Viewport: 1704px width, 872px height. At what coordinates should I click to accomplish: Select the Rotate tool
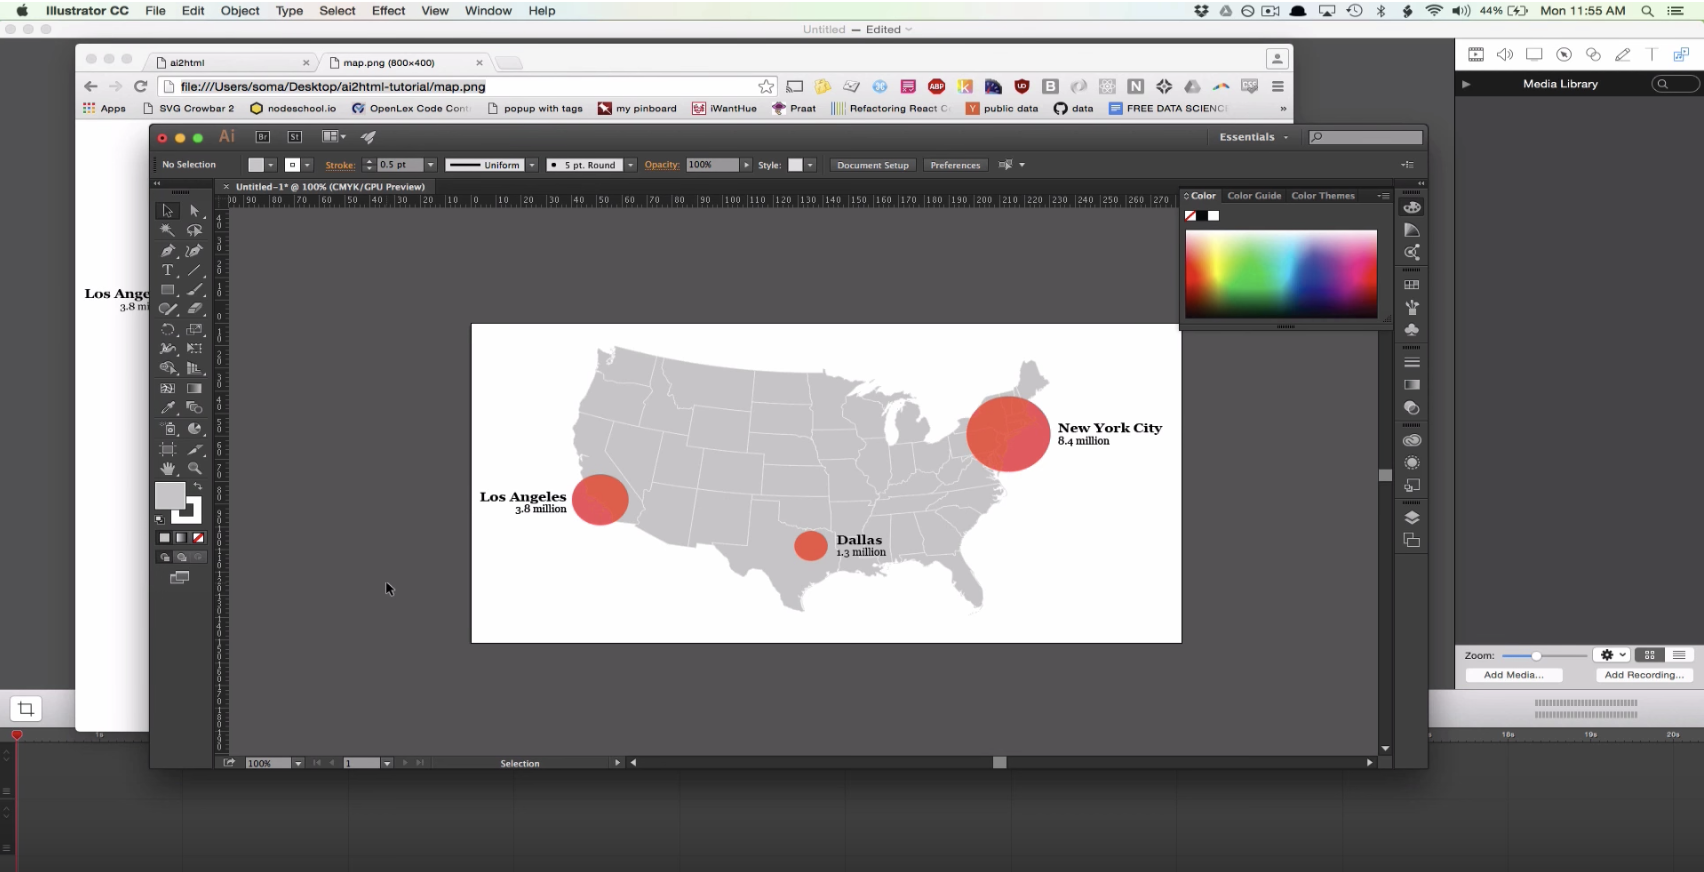[167, 329]
